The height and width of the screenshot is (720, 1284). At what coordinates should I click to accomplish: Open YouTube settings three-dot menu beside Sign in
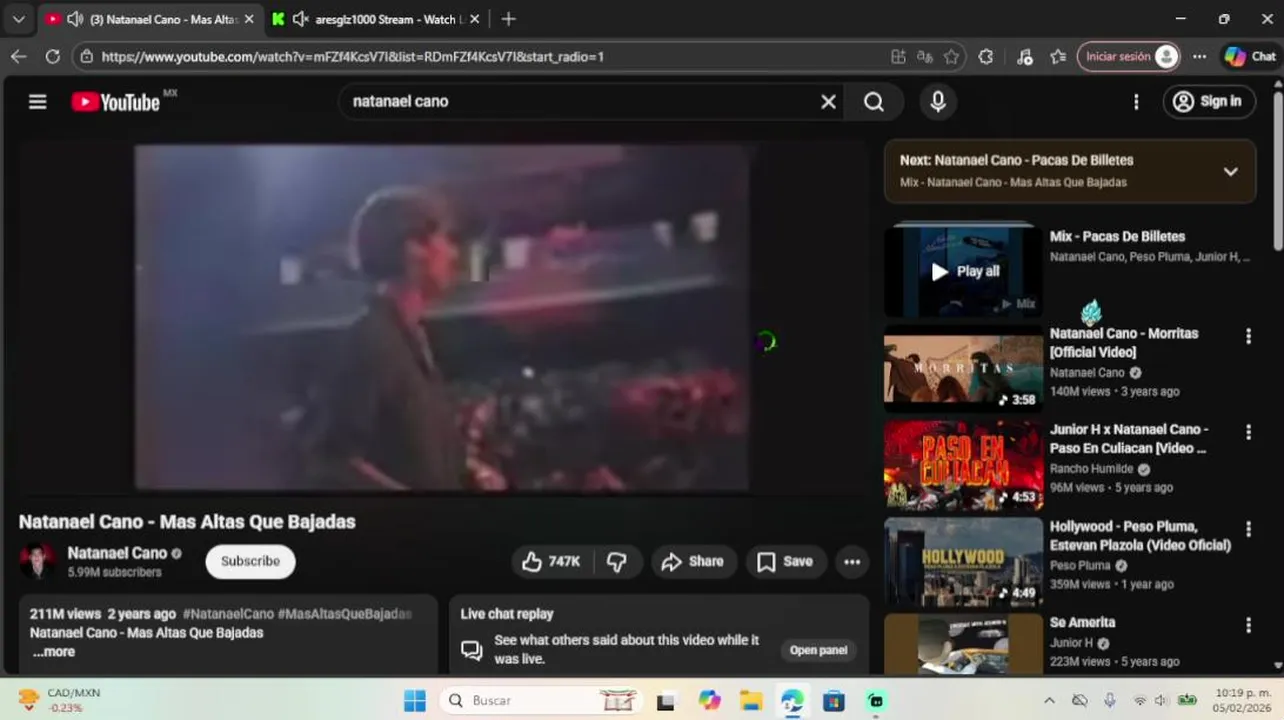click(1136, 101)
